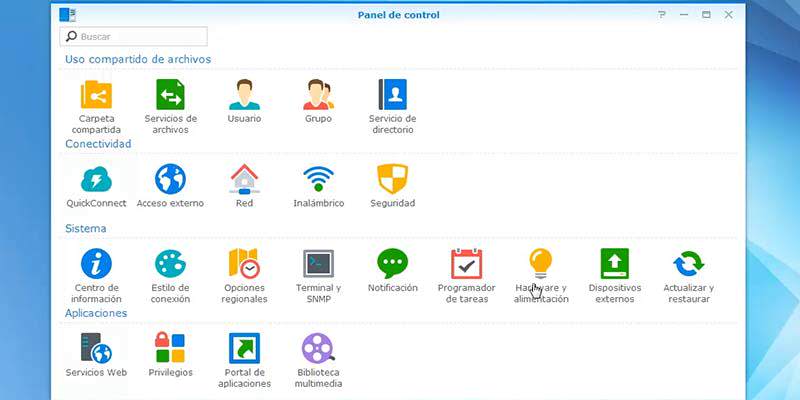This screenshot has height=400, width=800.
Task: Open Hardware y alimentación lightbulb icon
Action: [540, 264]
